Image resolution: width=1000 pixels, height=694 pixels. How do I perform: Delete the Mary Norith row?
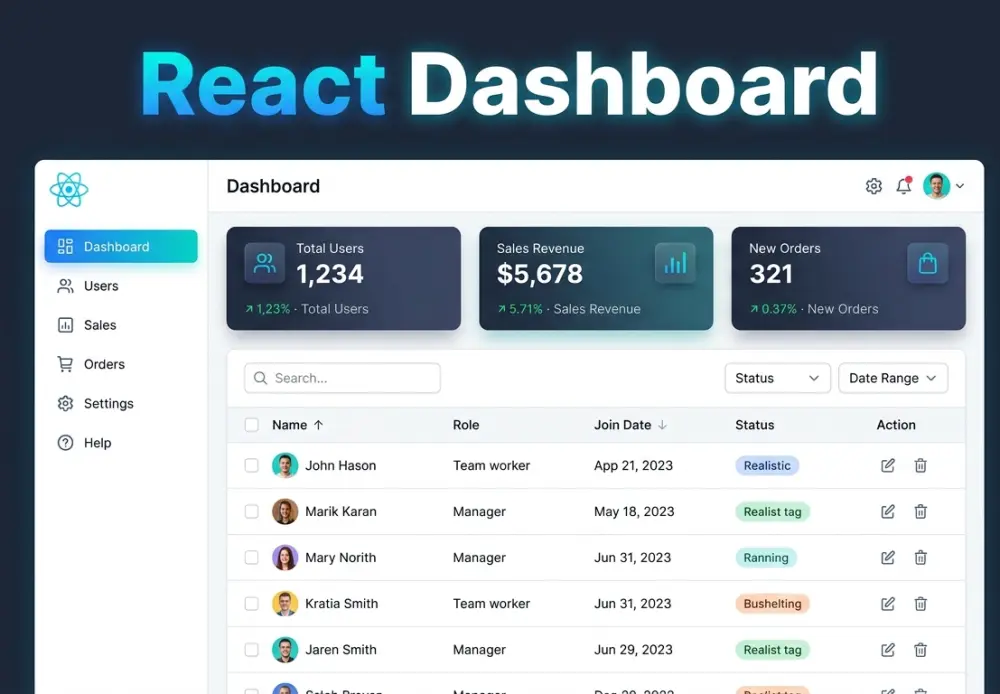coord(920,557)
